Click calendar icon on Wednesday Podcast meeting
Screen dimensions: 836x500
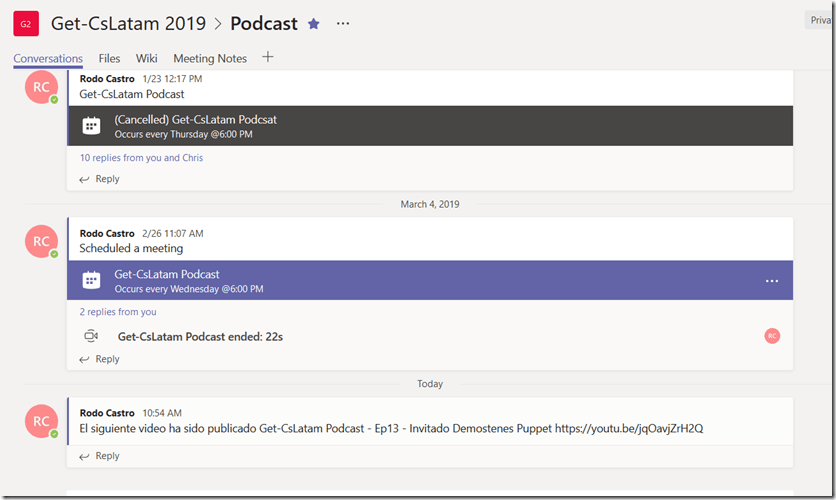coord(91,281)
